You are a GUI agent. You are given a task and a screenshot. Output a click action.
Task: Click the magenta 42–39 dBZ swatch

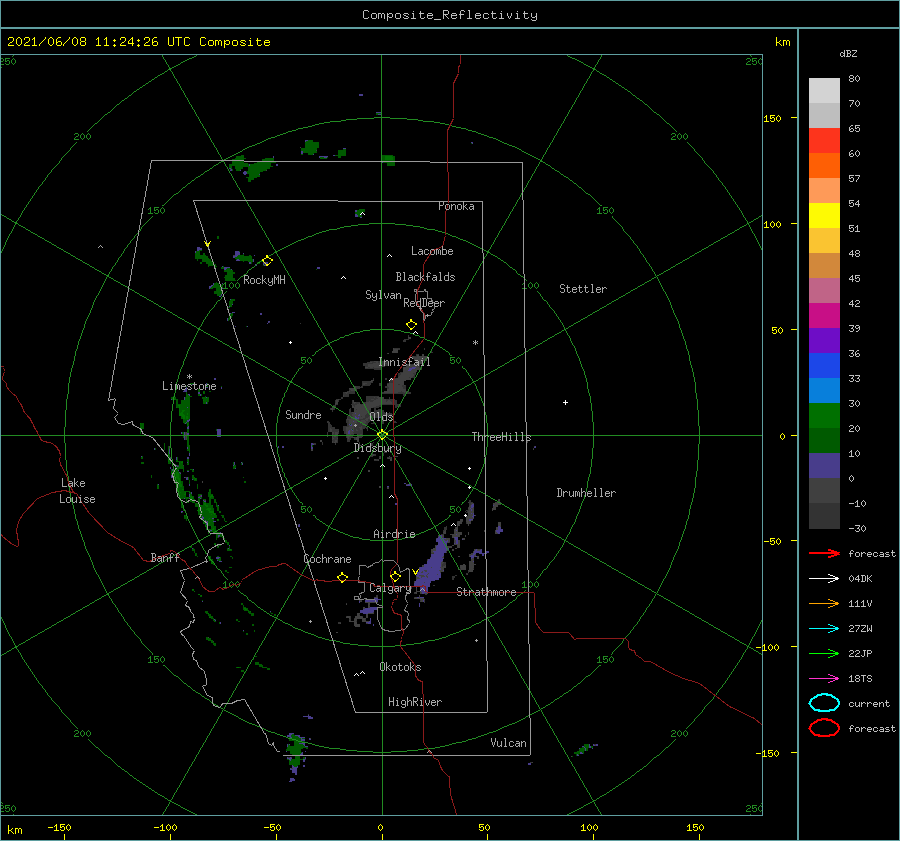pos(824,315)
